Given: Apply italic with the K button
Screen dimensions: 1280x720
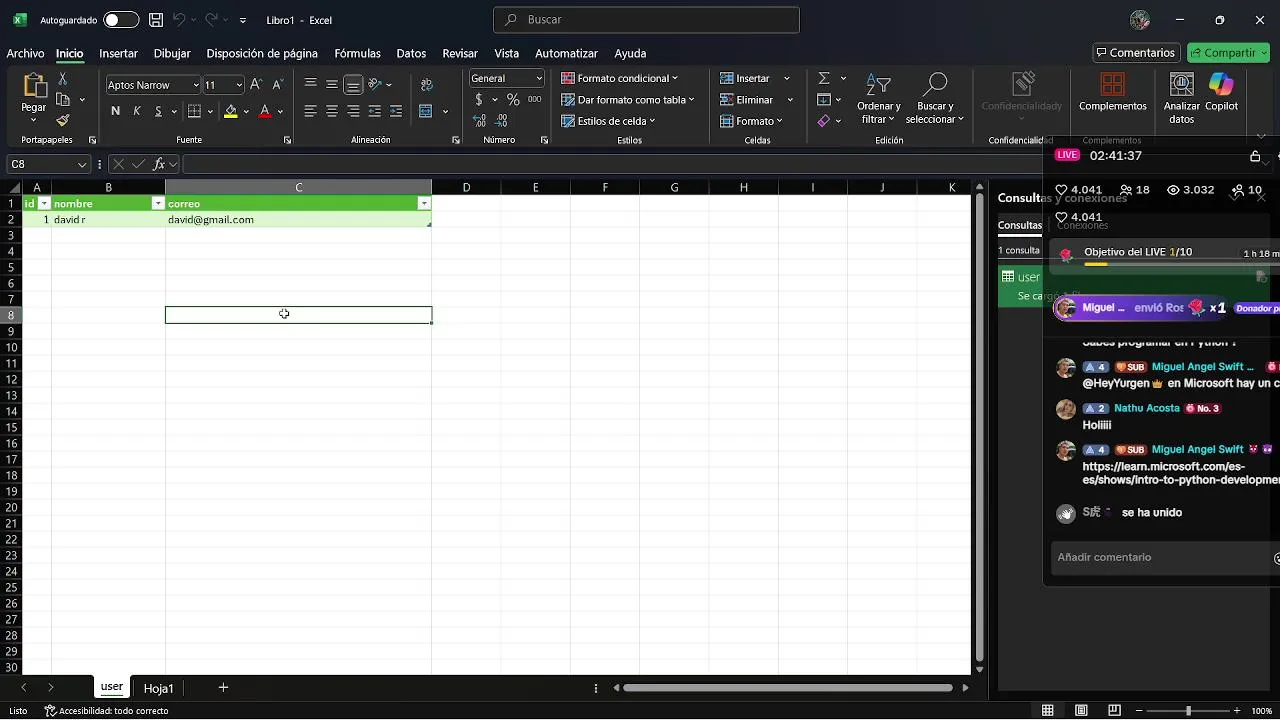Looking at the screenshot, I should 137,111.
